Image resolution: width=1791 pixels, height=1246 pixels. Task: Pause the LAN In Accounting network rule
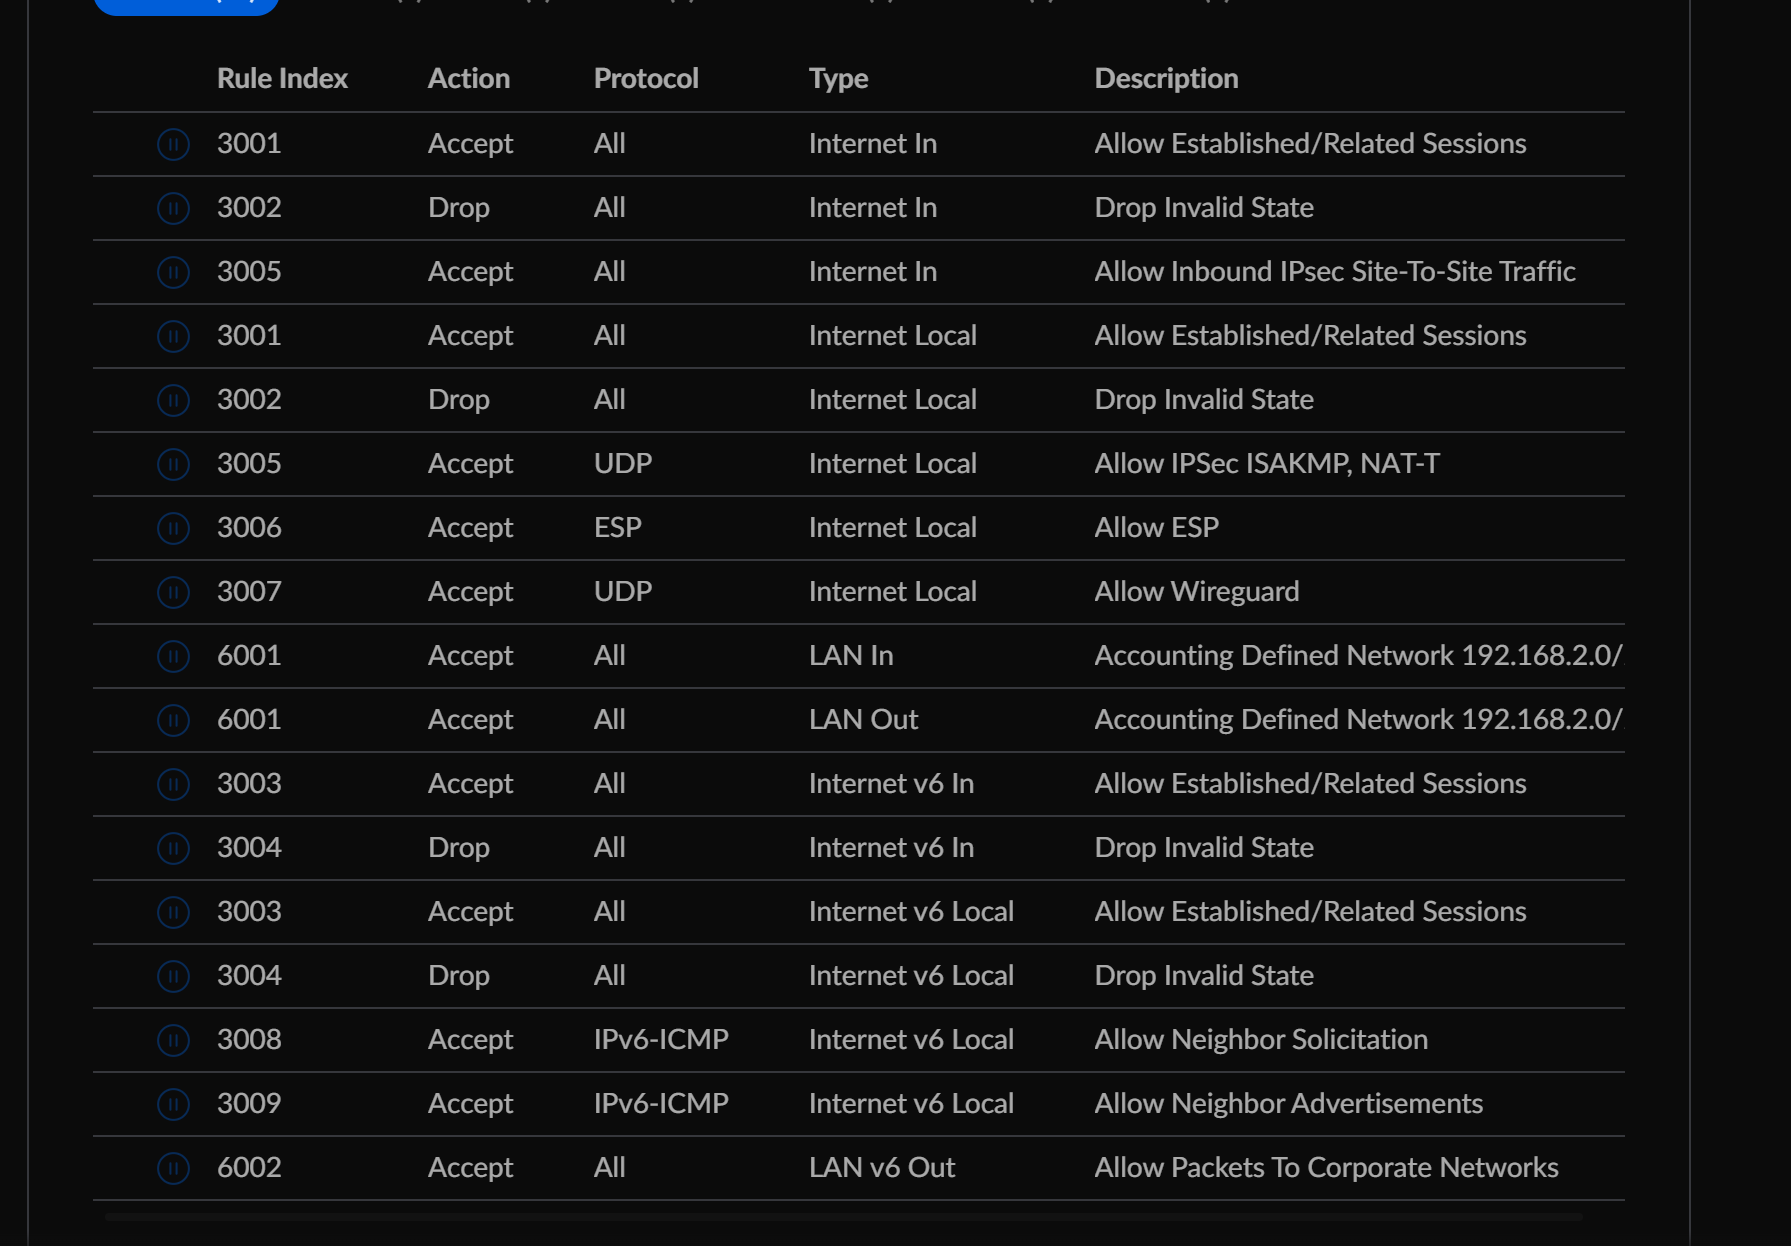click(173, 656)
